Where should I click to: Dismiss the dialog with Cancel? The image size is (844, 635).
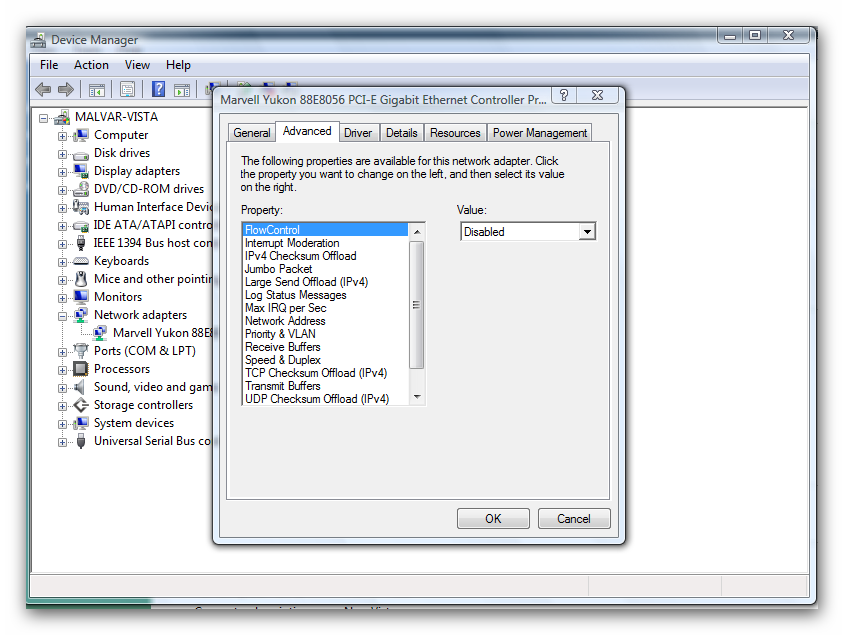(x=573, y=518)
